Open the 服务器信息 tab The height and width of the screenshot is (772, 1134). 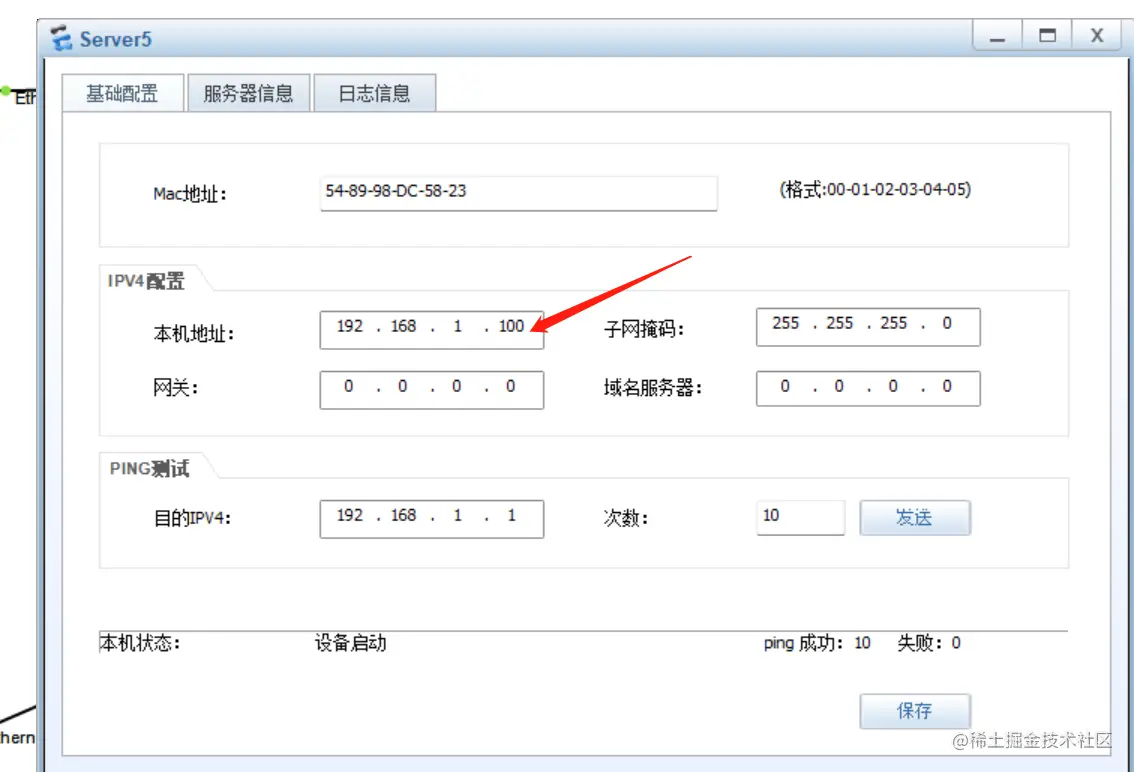point(249,93)
